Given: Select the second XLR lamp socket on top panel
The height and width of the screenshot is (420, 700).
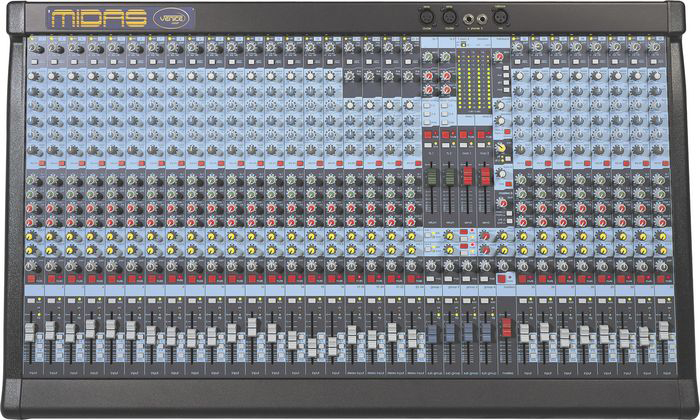Looking at the screenshot, I should point(449,18).
